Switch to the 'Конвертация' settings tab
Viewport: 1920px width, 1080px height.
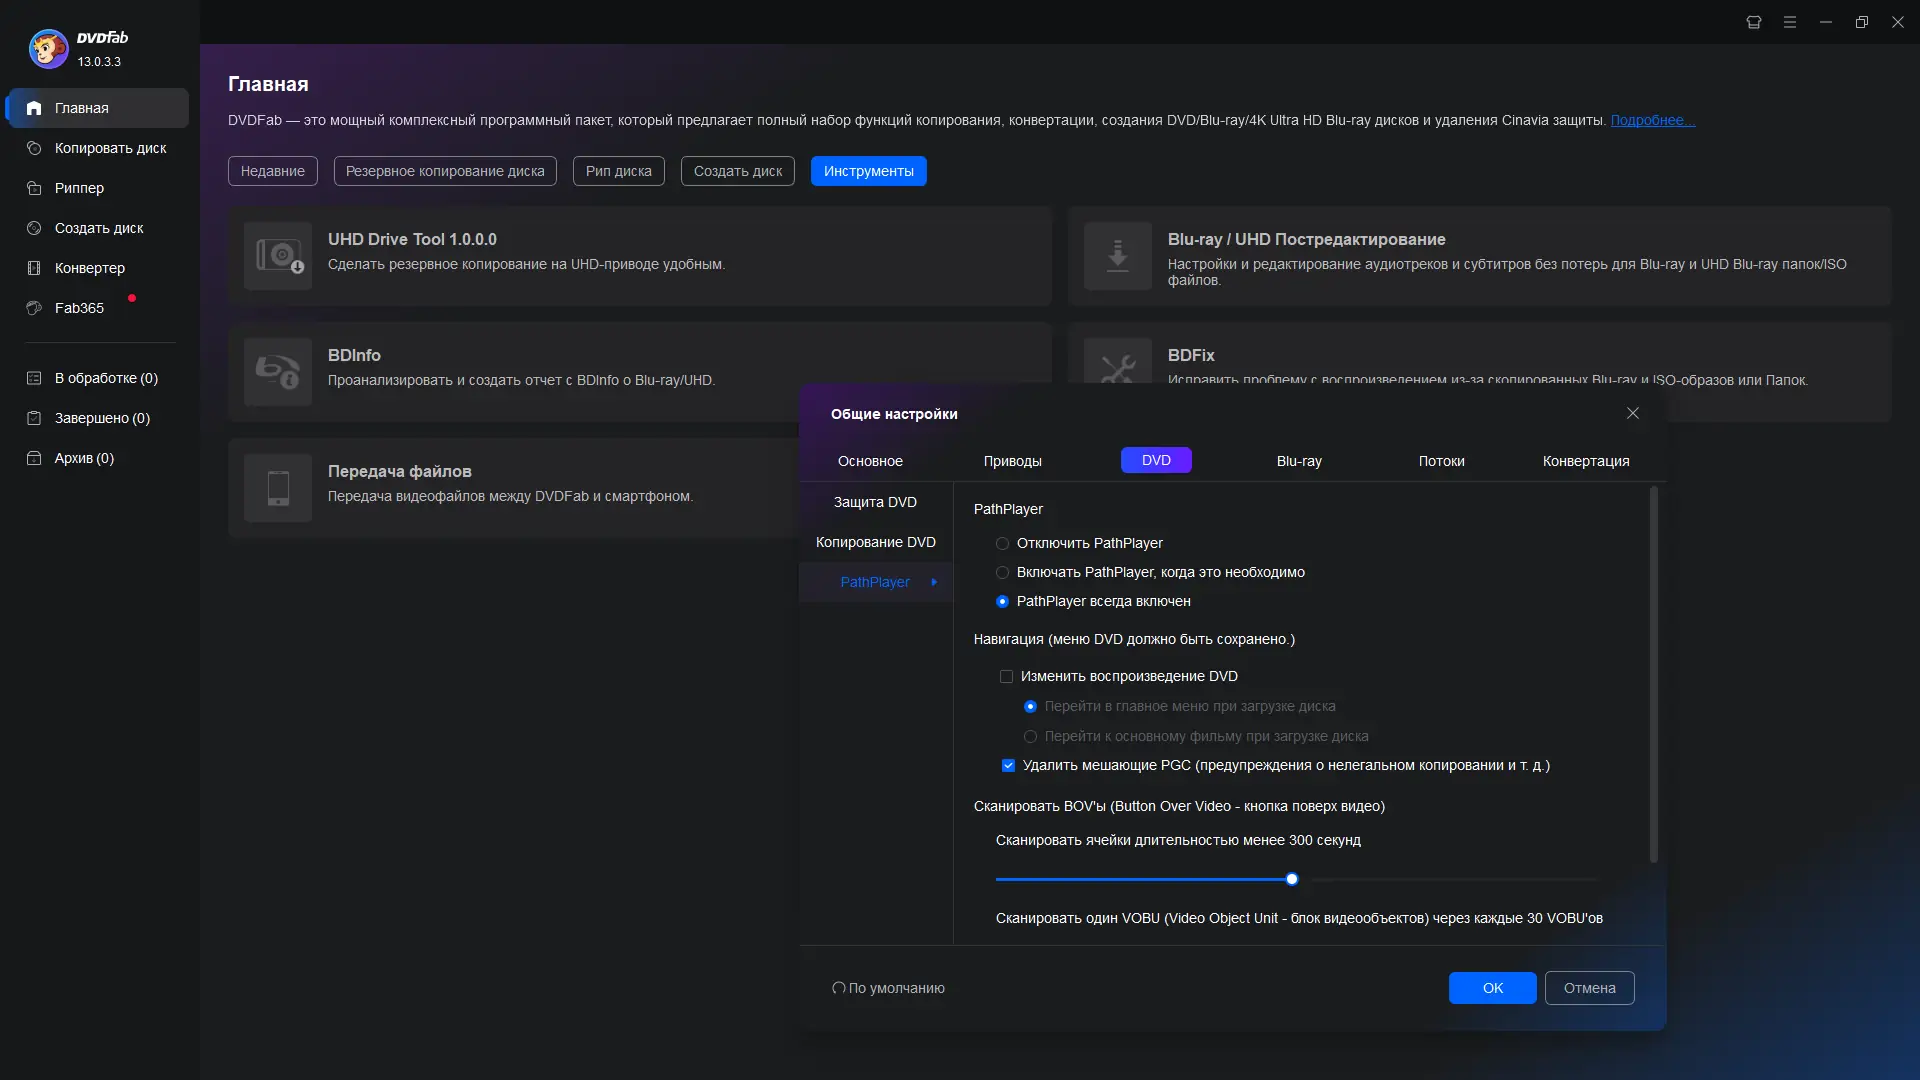click(1585, 461)
